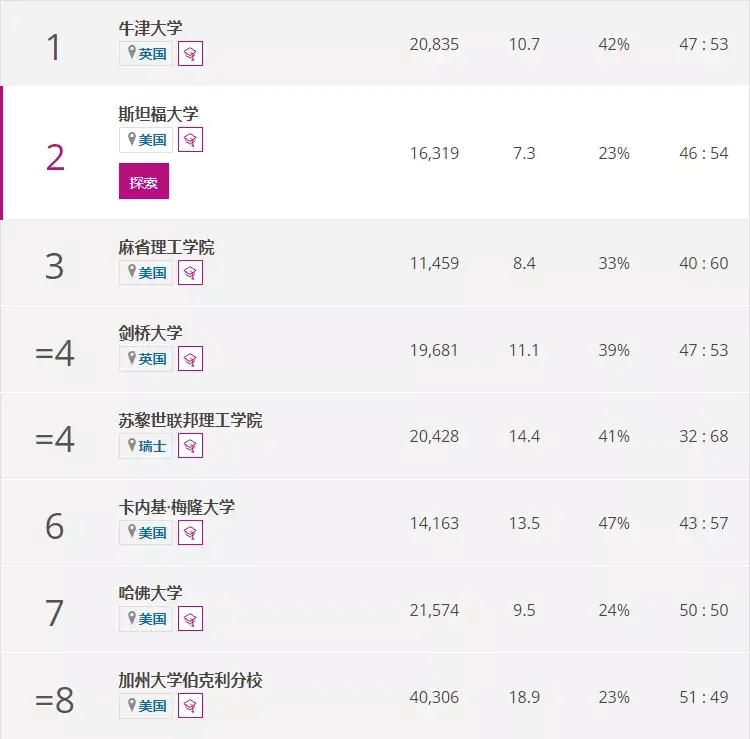Click graduation cap icon in 斯坦福大学 row
This screenshot has width=750, height=739.
tap(190, 140)
